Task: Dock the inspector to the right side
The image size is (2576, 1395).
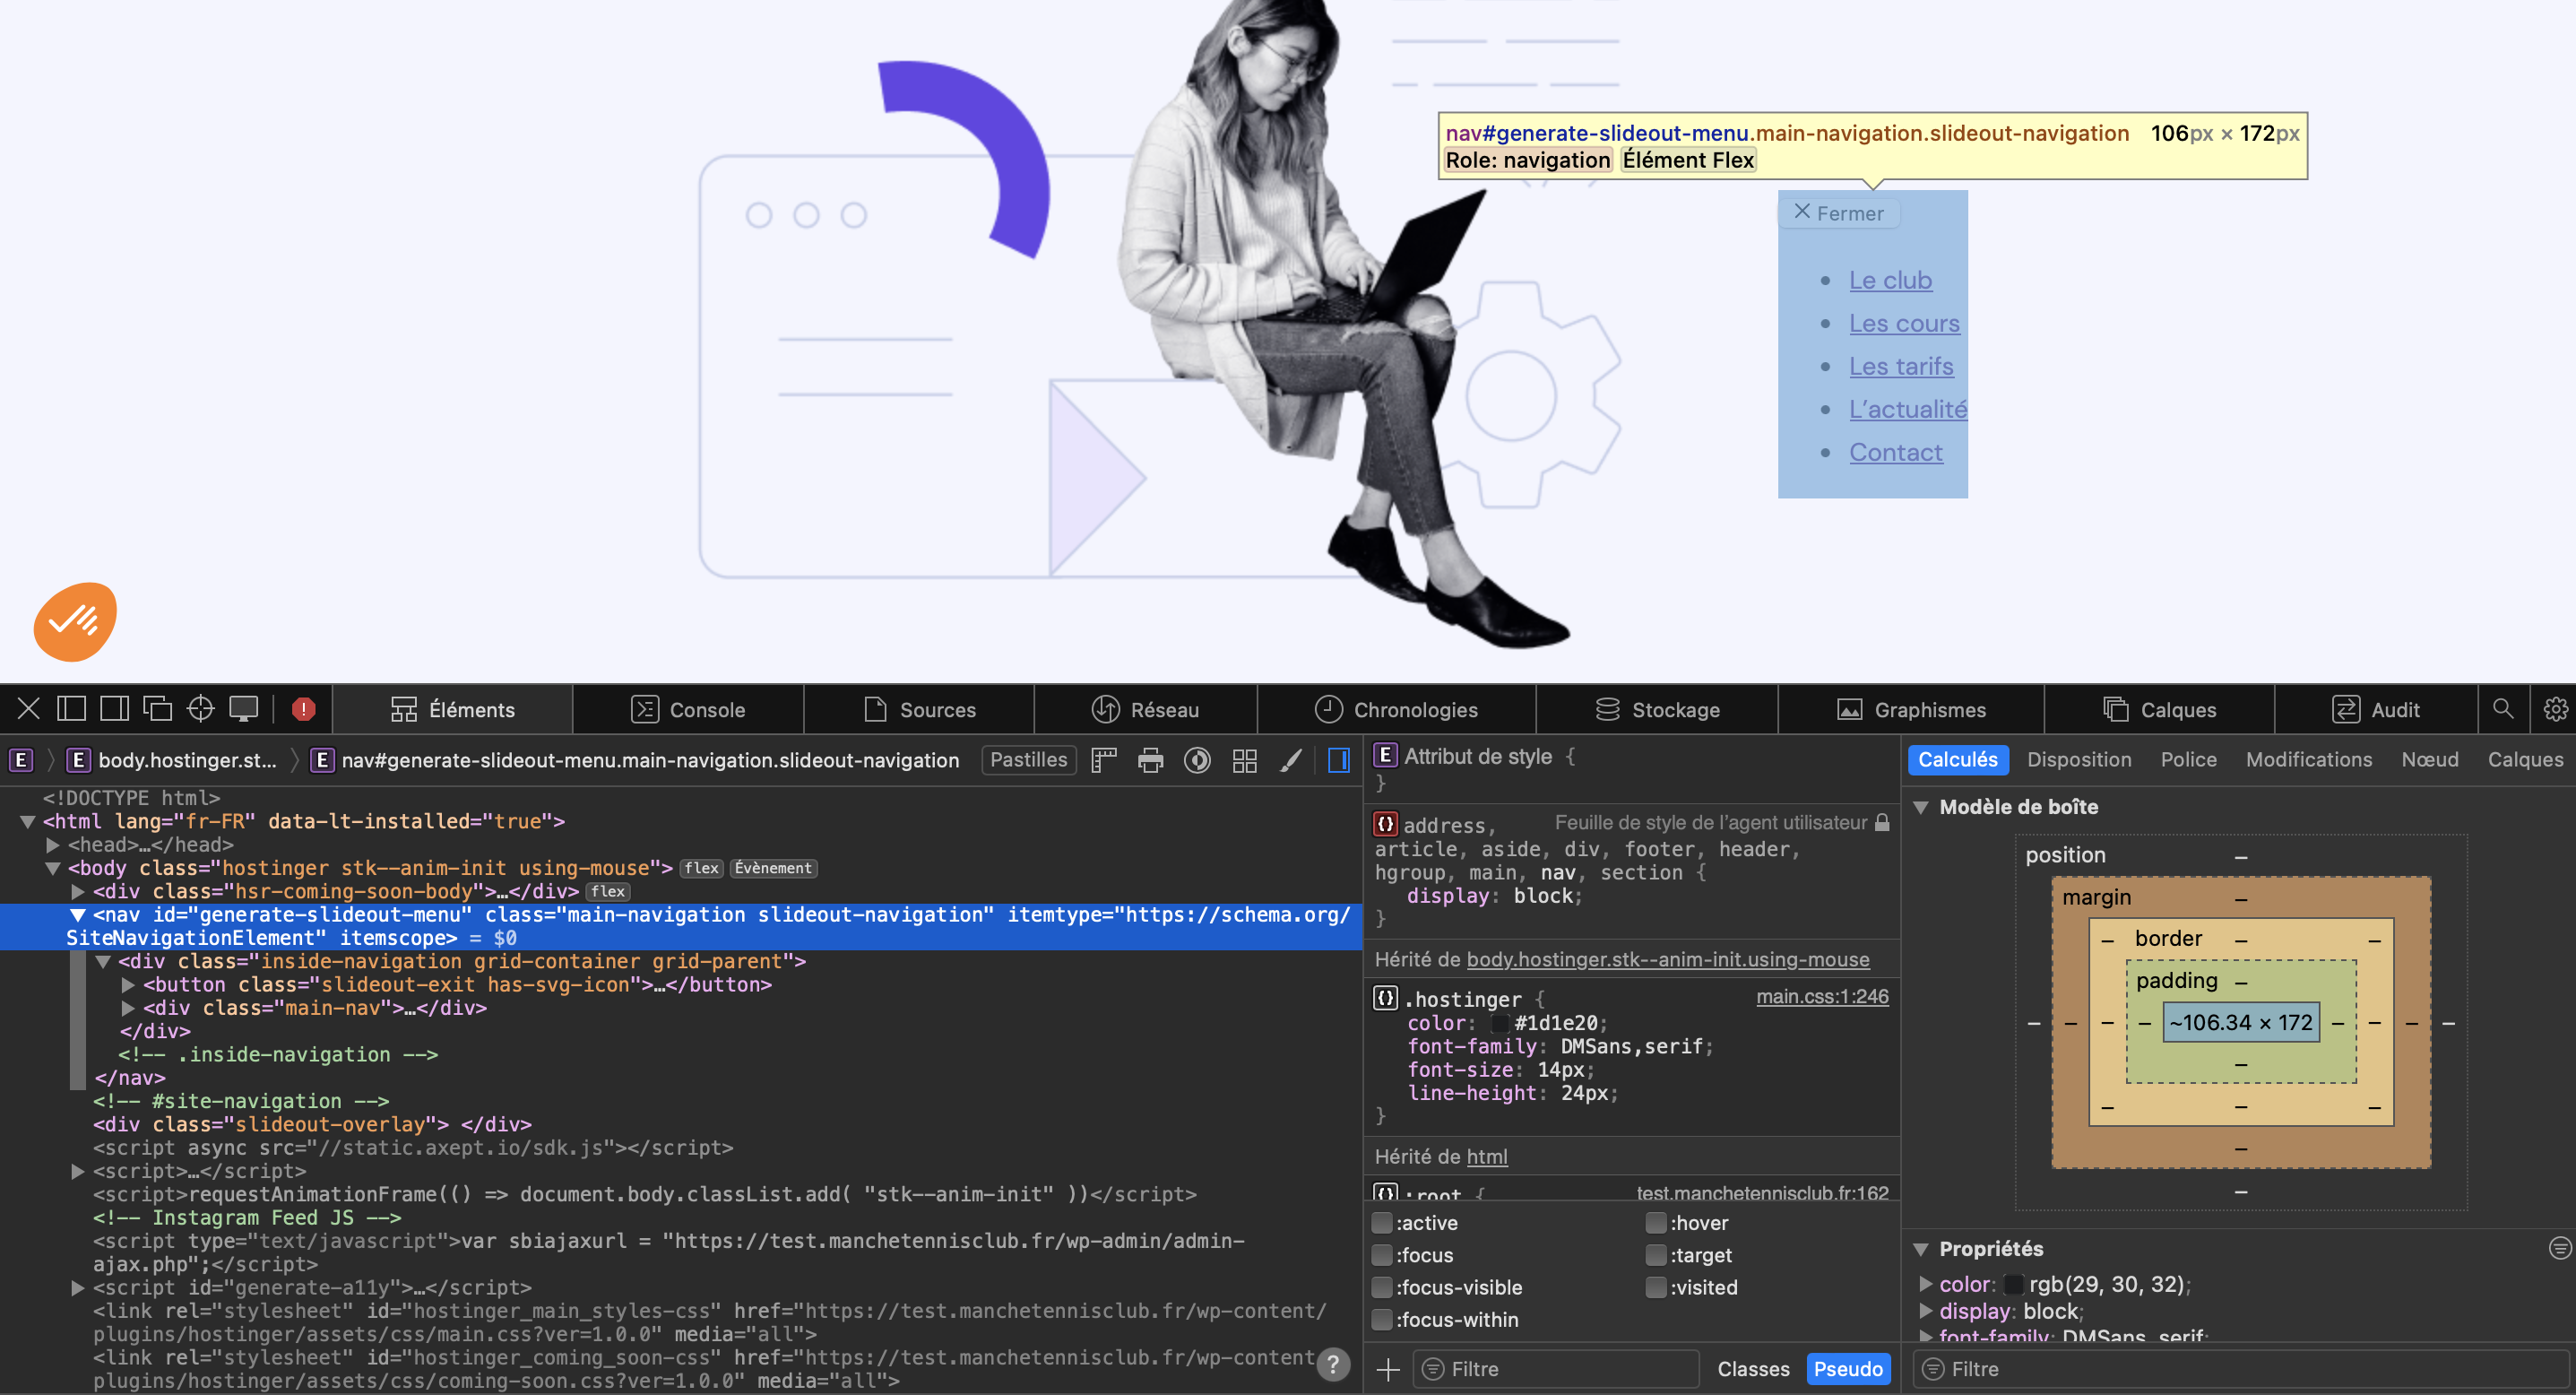Action: (114, 709)
